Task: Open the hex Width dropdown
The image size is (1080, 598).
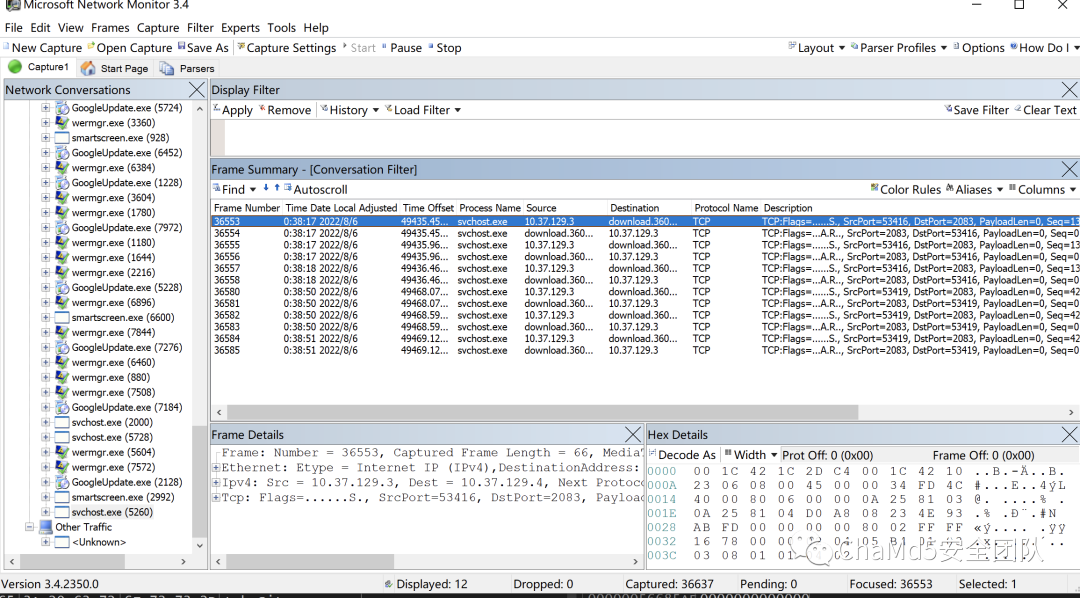Action: point(751,455)
